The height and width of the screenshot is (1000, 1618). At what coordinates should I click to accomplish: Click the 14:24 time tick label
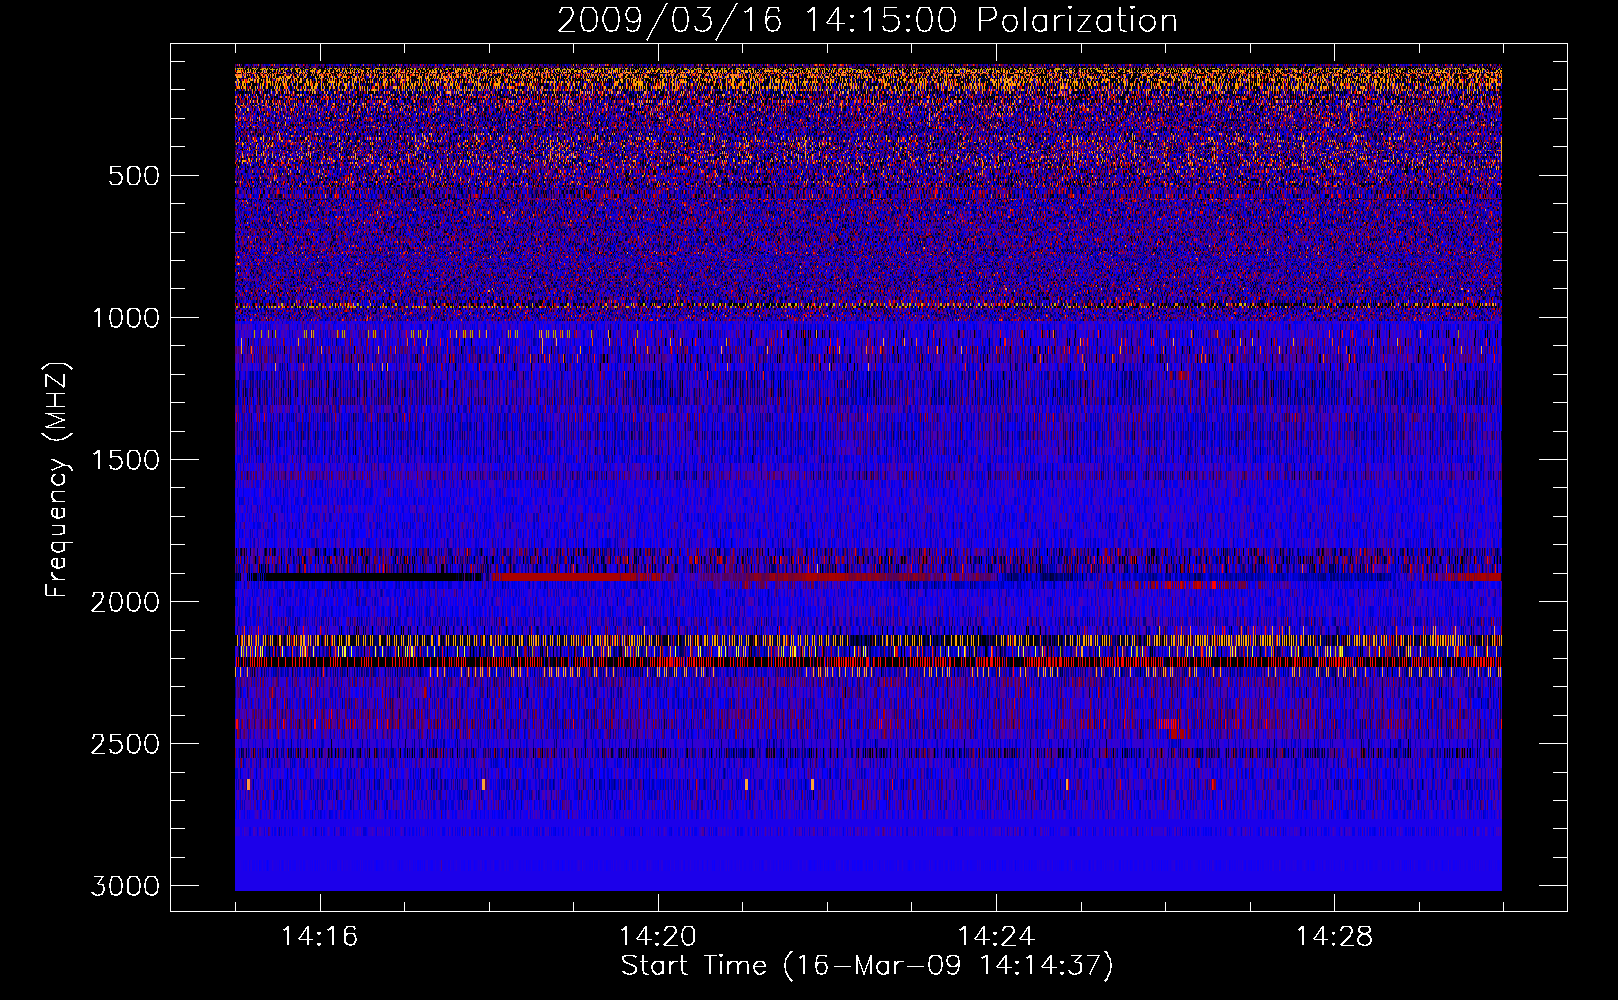click(996, 937)
